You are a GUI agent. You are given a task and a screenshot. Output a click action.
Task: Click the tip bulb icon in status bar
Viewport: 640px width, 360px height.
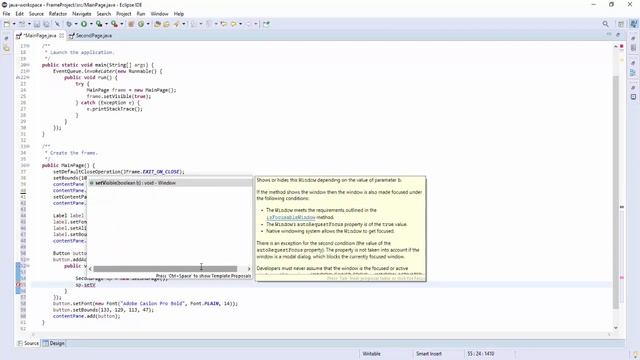tap(635, 354)
